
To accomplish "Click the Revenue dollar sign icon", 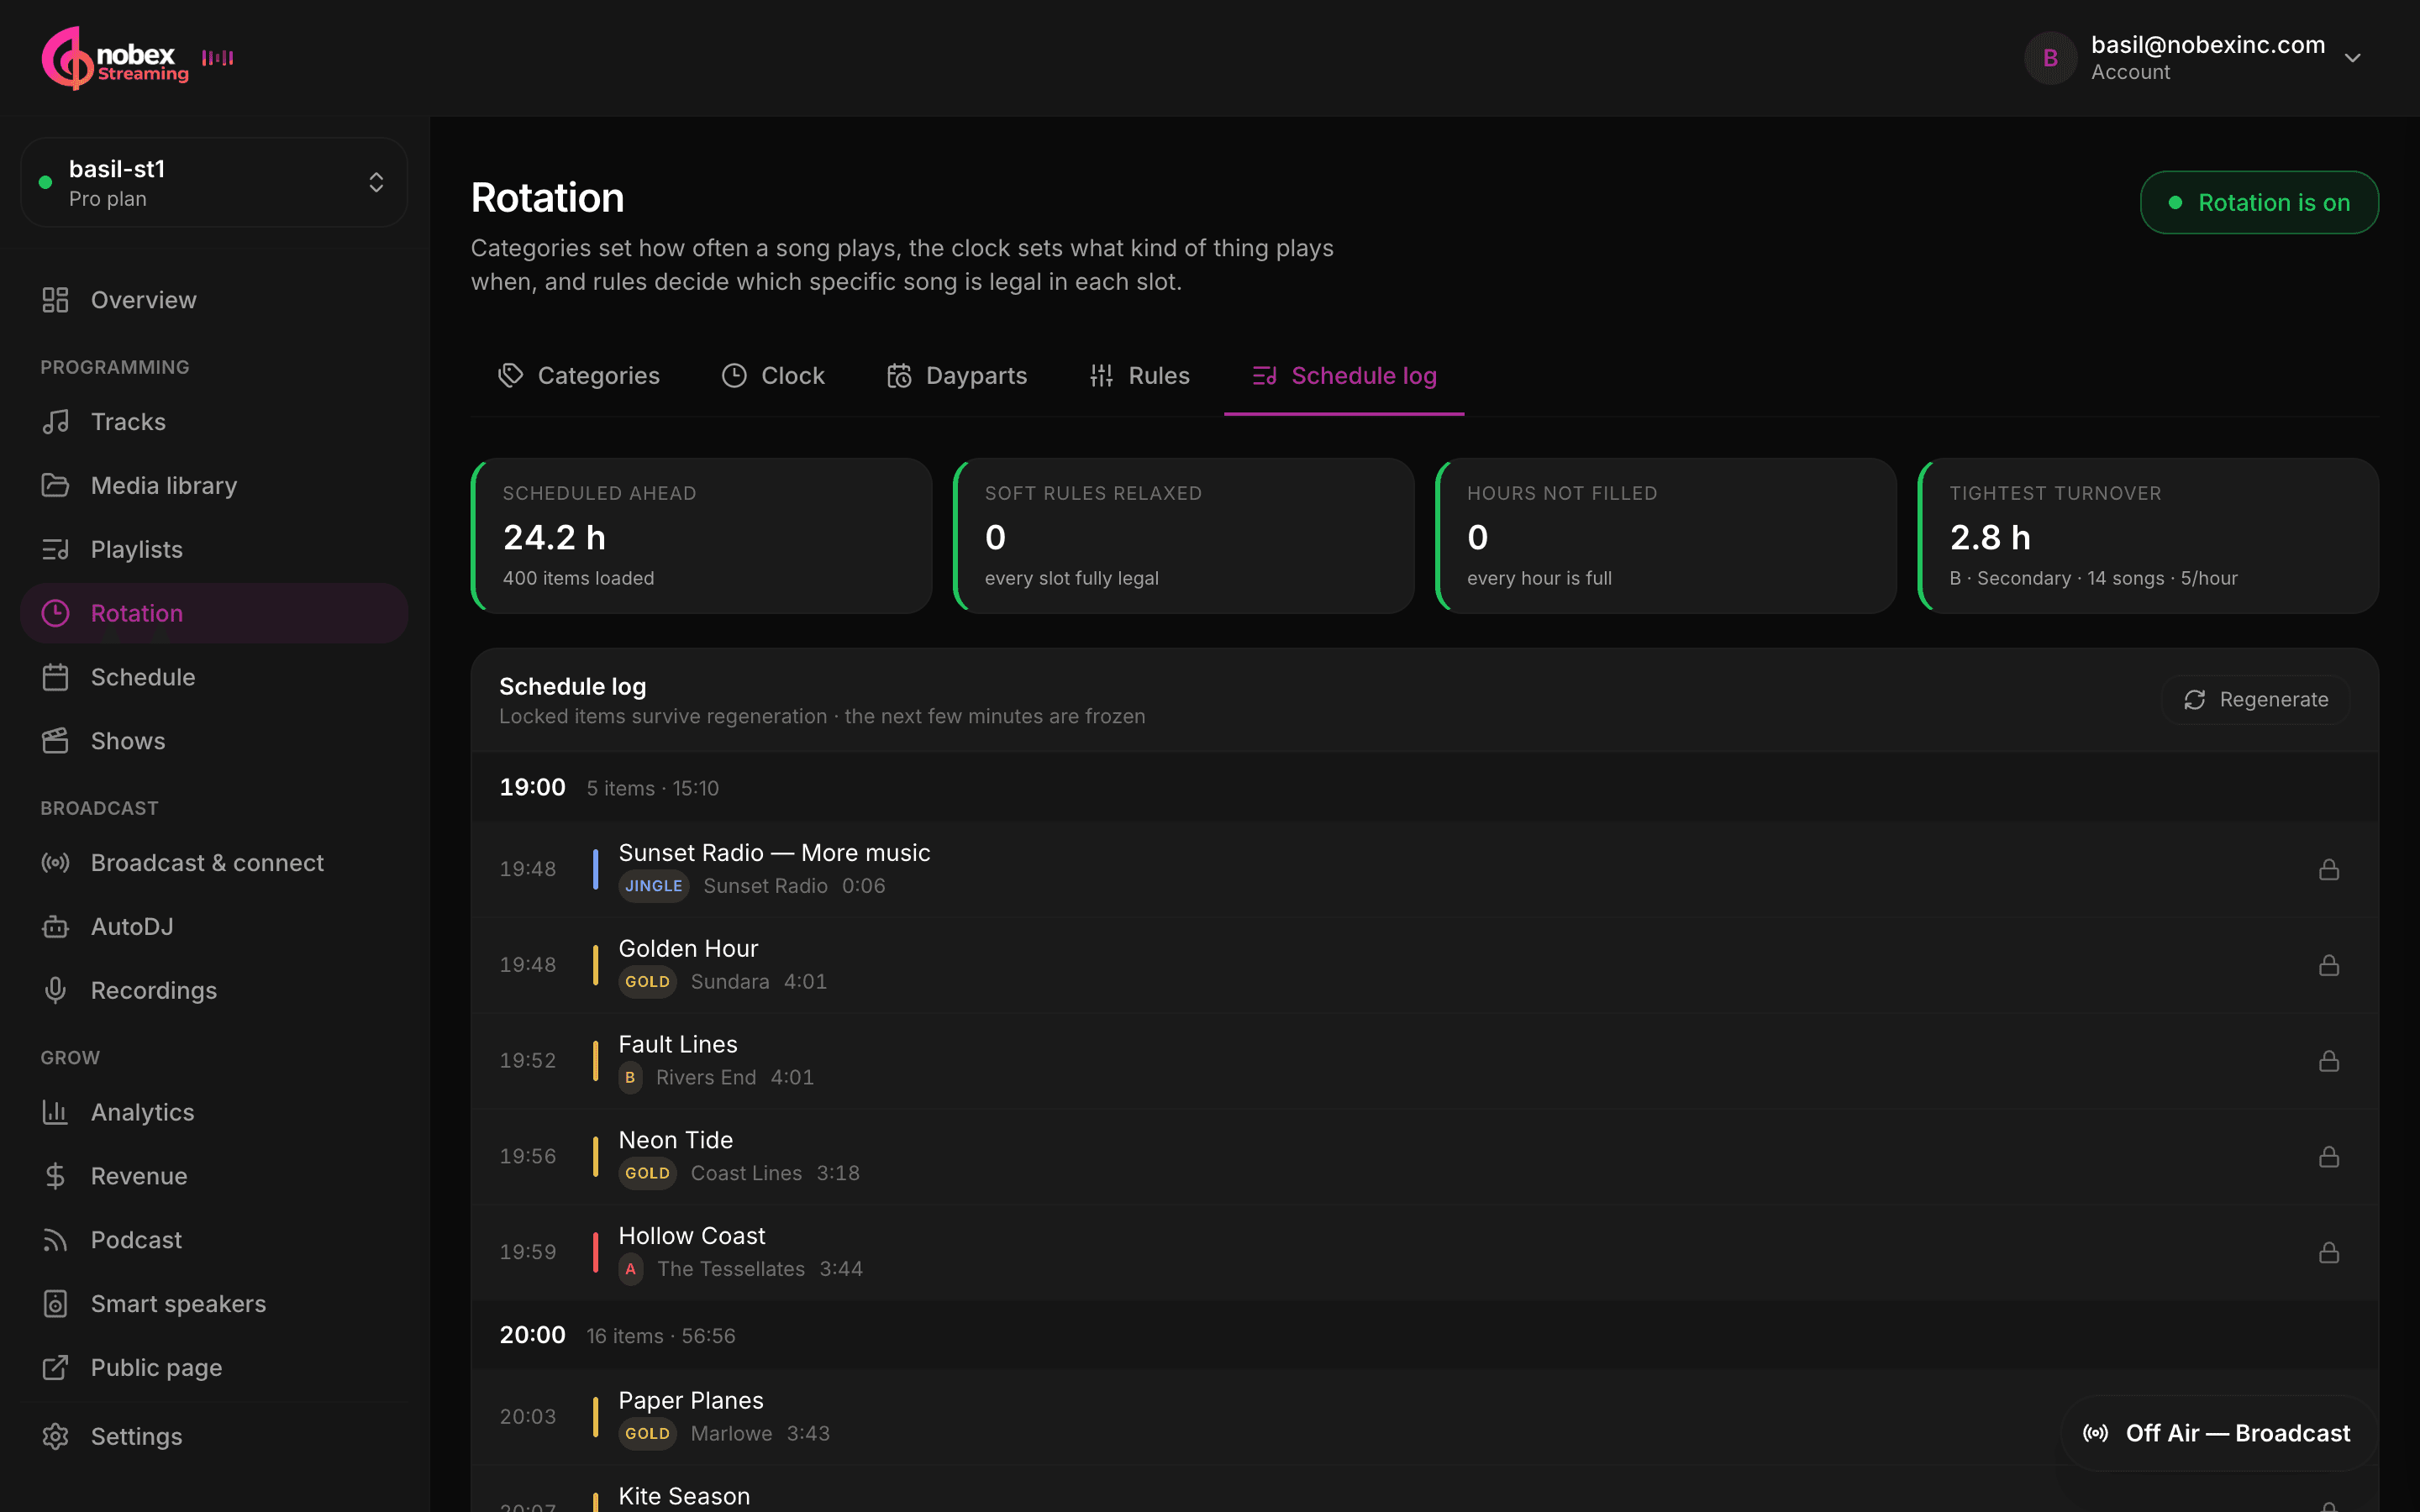I will point(55,1176).
